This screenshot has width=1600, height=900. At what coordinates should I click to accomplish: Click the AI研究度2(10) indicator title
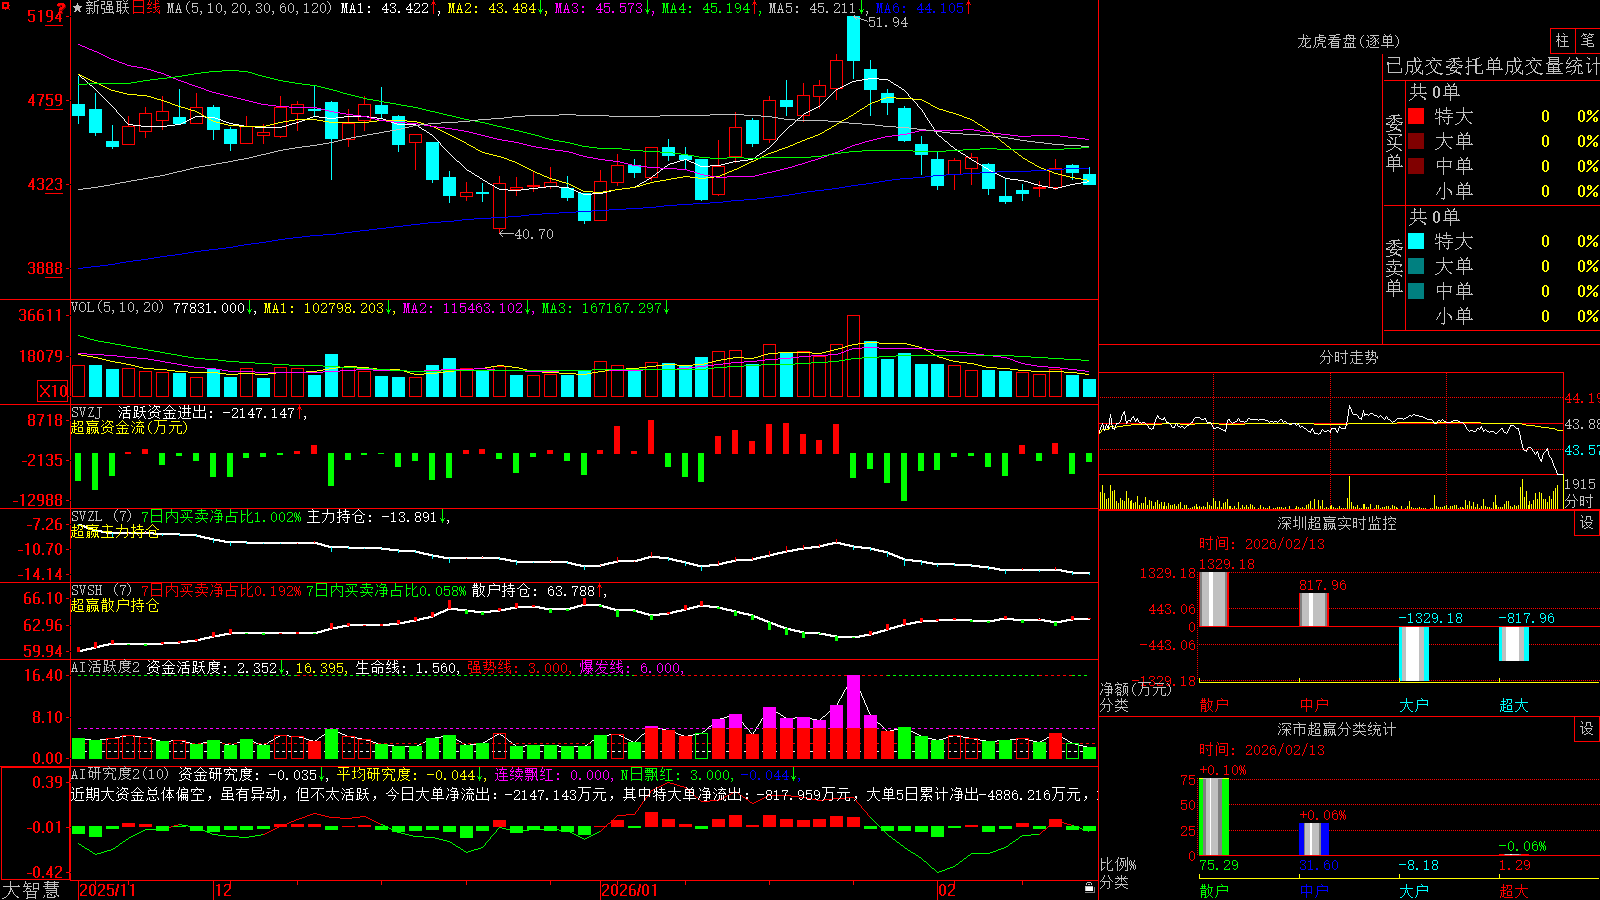click(x=121, y=774)
